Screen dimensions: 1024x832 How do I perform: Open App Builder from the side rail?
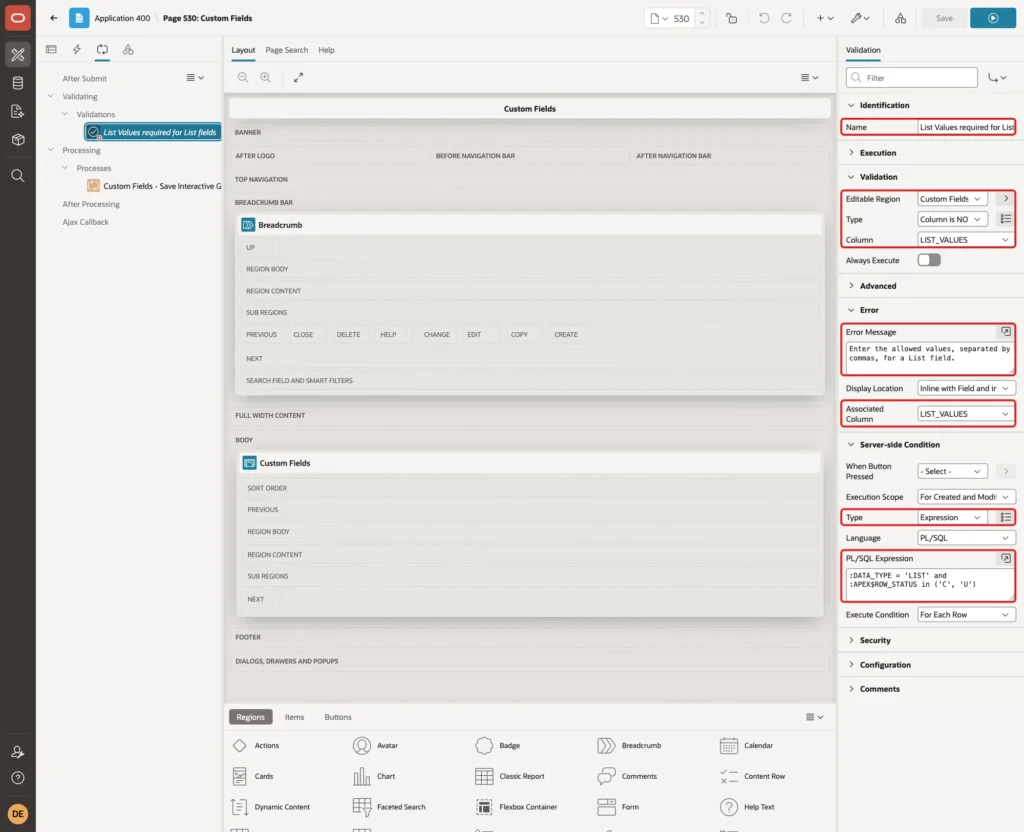click(x=18, y=55)
